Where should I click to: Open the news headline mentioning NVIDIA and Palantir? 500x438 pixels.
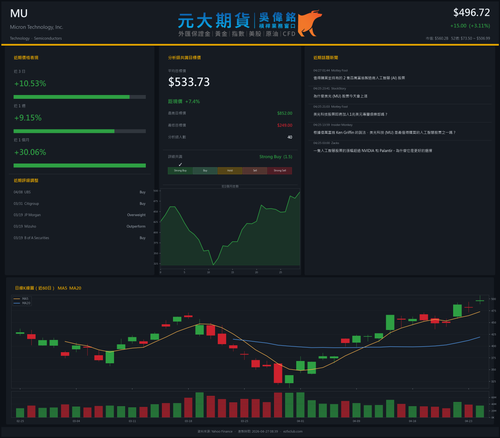tap(373, 151)
